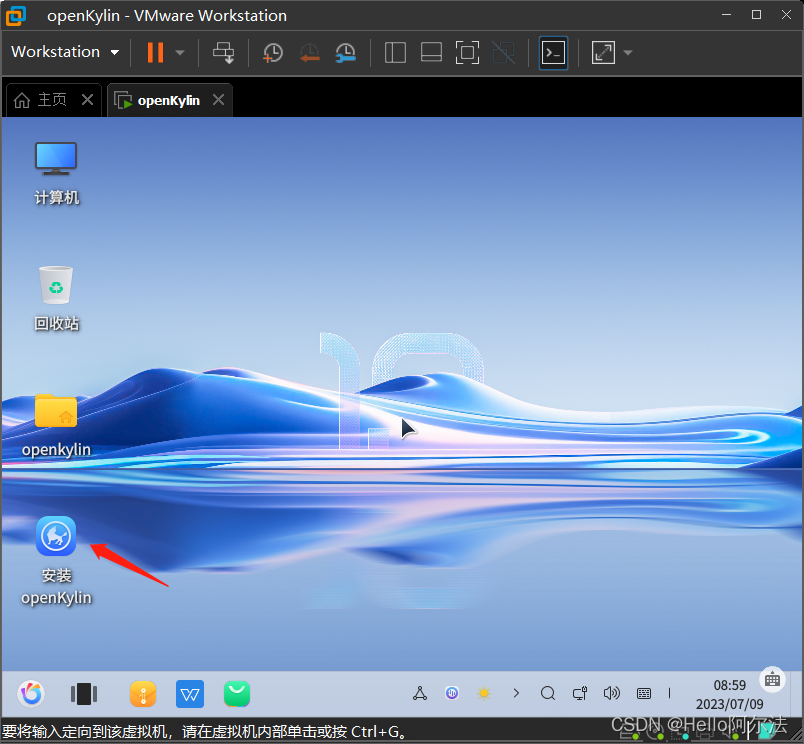Expand the stretch guest dropdown arrow
804x744 pixels.
[627, 53]
